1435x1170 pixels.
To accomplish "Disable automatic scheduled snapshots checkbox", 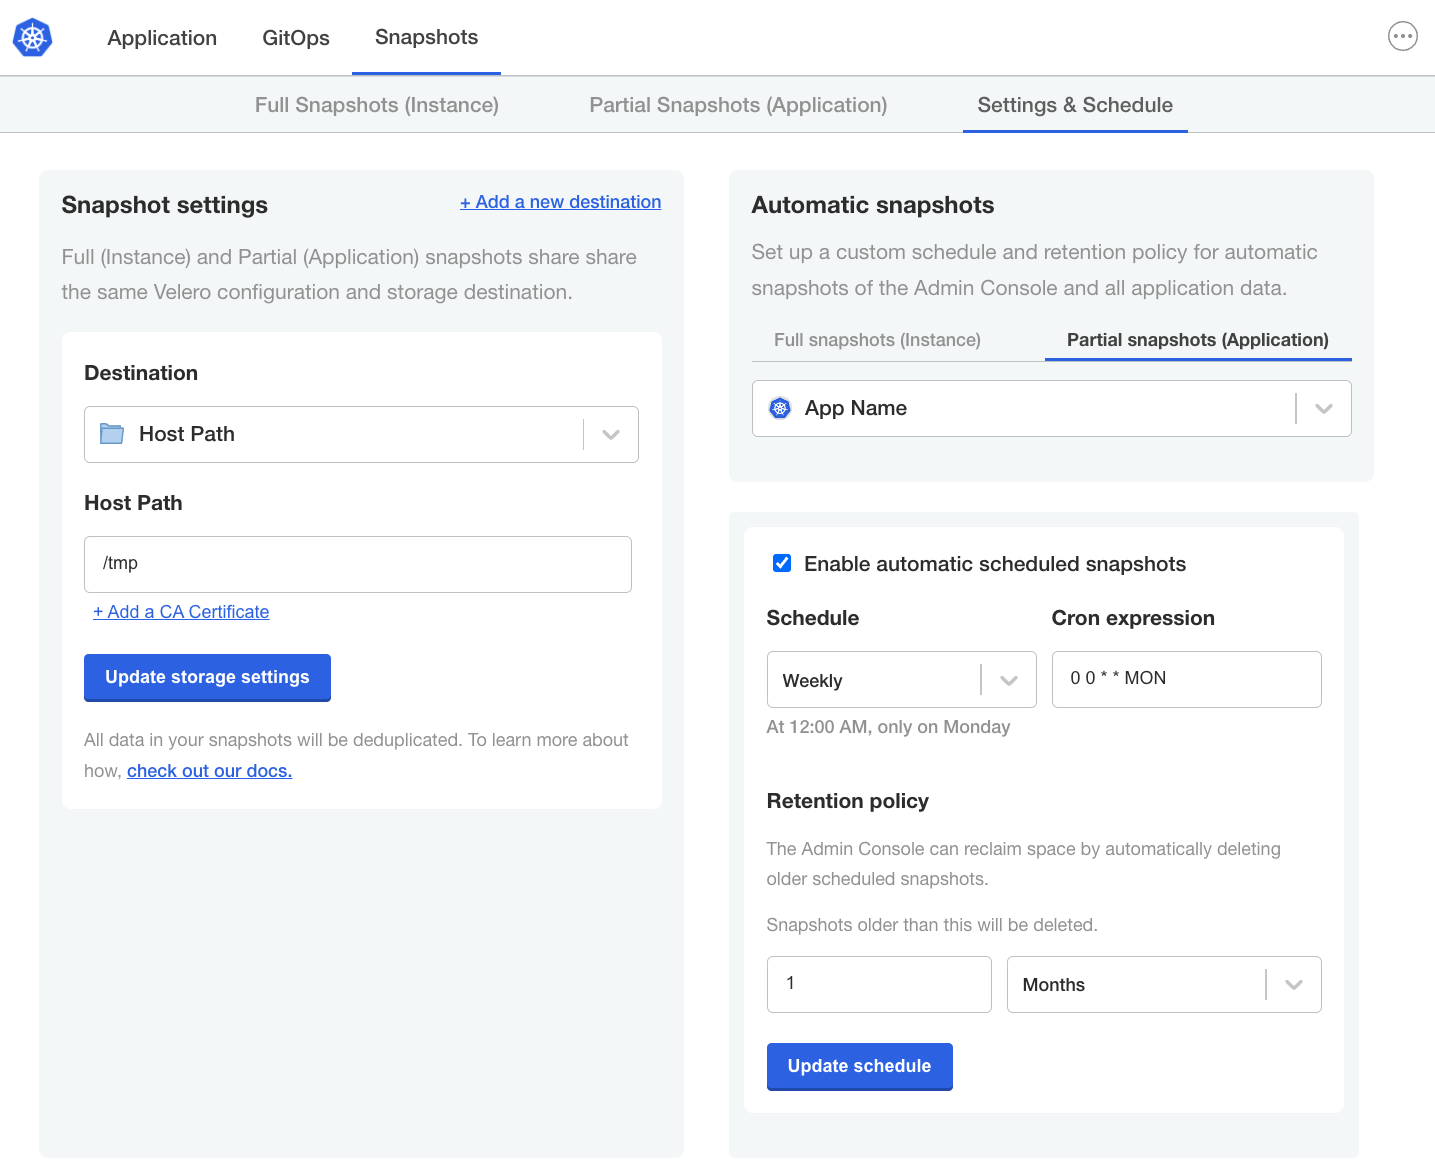I will [x=781, y=563].
